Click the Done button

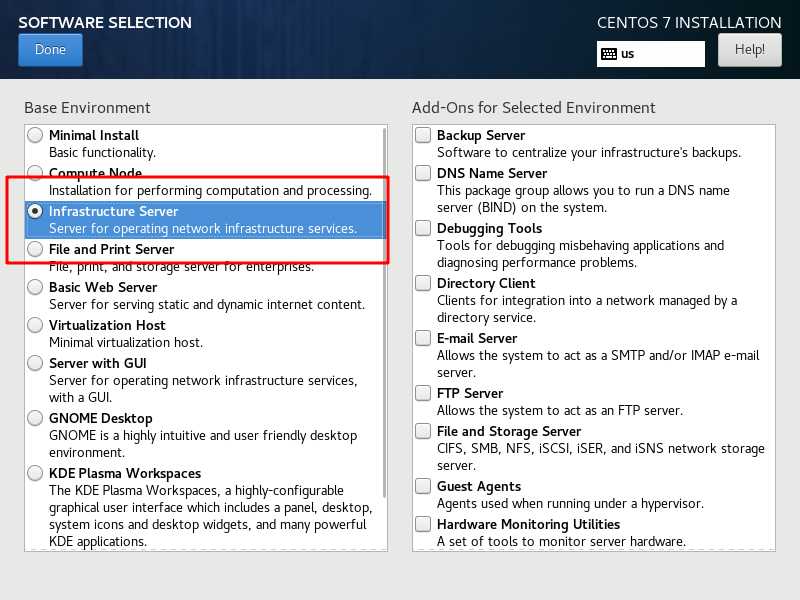click(50, 50)
